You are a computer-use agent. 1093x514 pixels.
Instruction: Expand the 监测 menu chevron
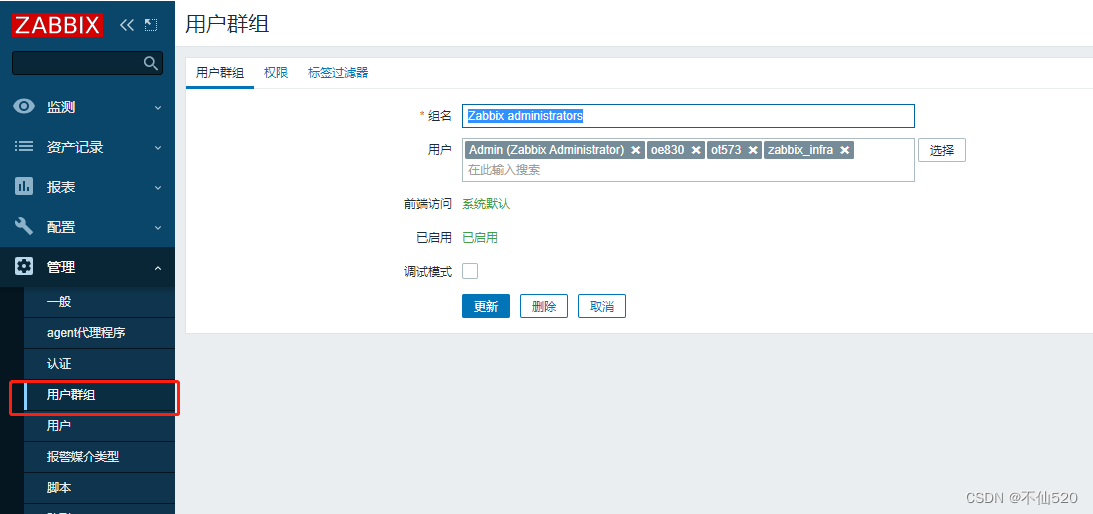158,107
